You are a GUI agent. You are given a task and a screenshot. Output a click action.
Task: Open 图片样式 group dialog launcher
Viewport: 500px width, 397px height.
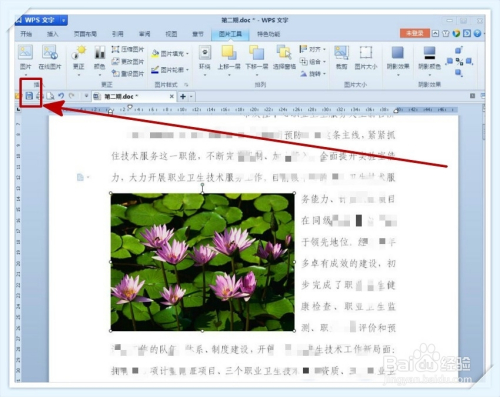tap(186, 85)
